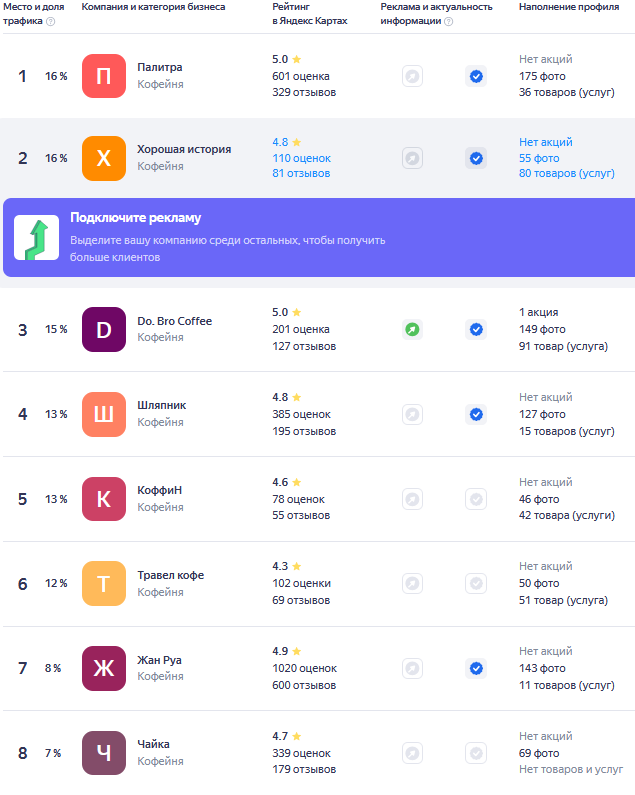Open the Do. Bro Coffee purple logo
Viewport: 635px width, 795px height.
[104, 330]
